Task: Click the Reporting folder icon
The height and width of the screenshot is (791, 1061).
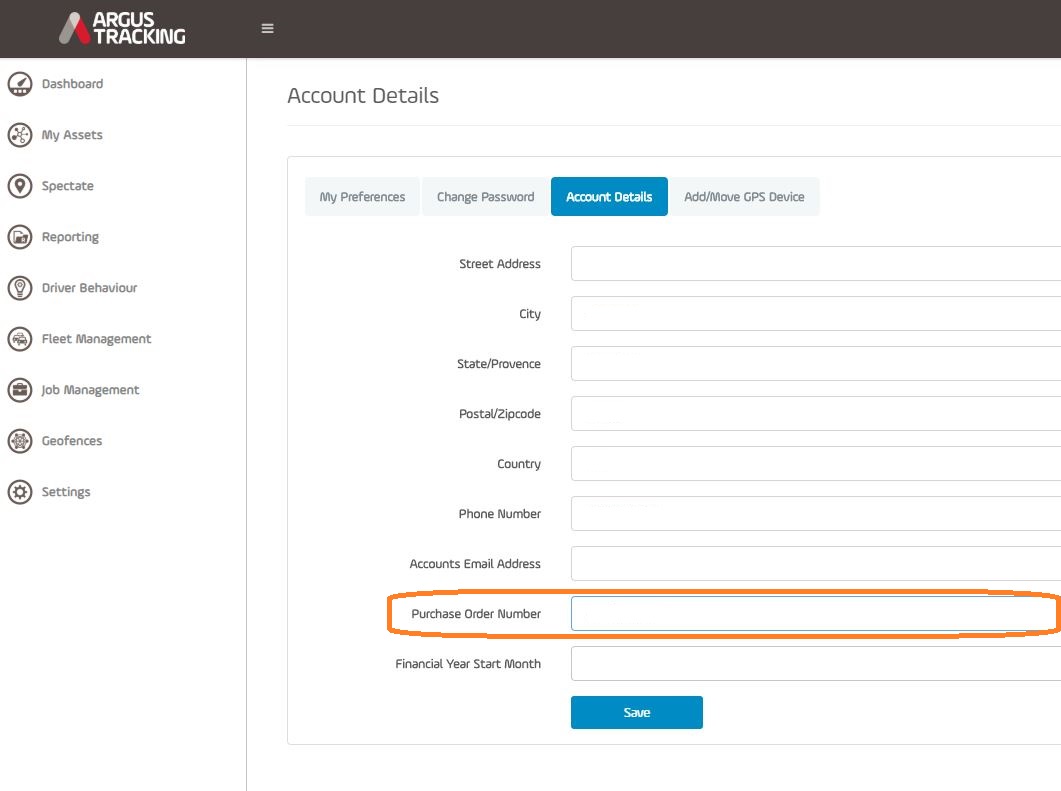Action: (x=20, y=237)
